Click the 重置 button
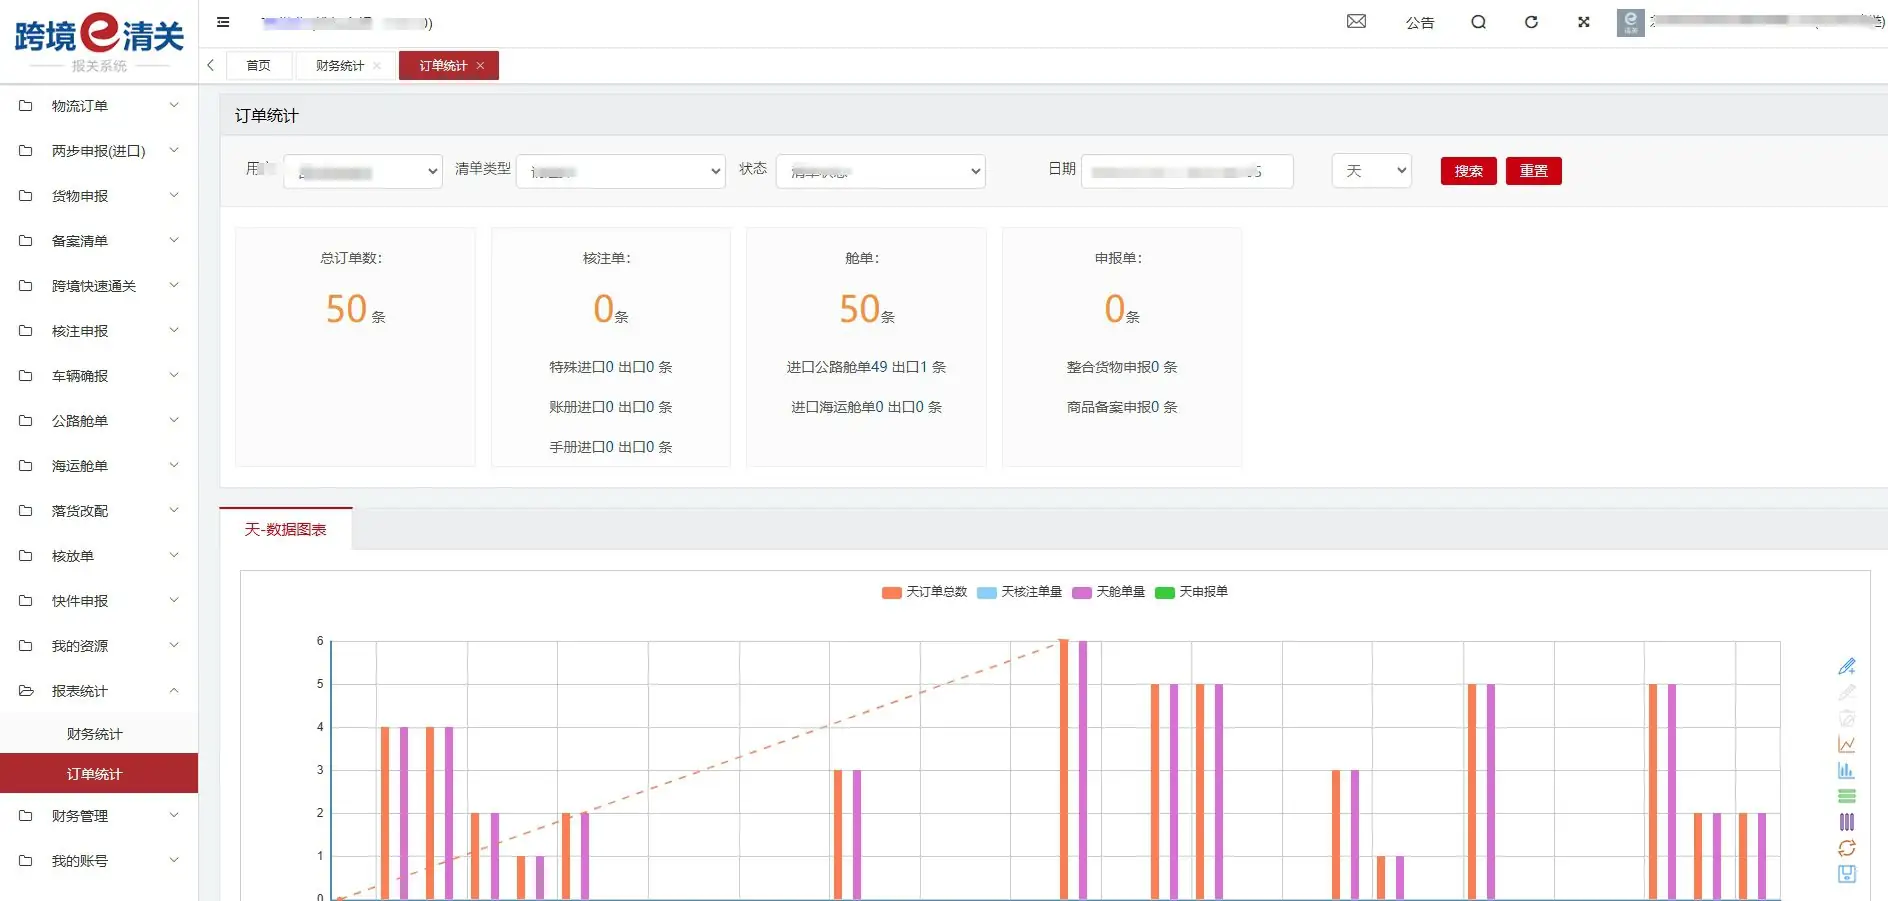The height and width of the screenshot is (901, 1888). click(x=1533, y=171)
